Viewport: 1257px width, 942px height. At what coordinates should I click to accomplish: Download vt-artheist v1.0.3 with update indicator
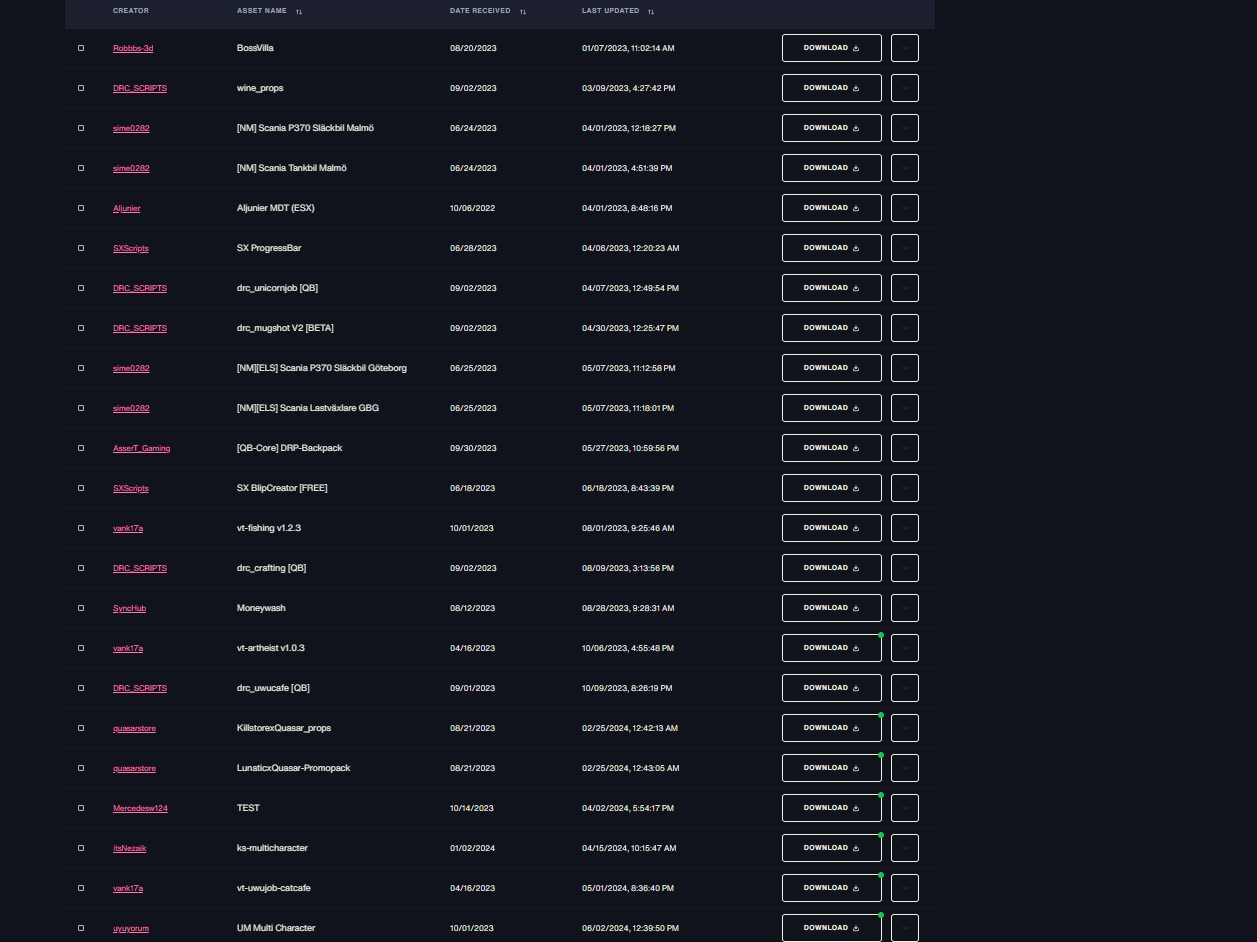click(831, 648)
